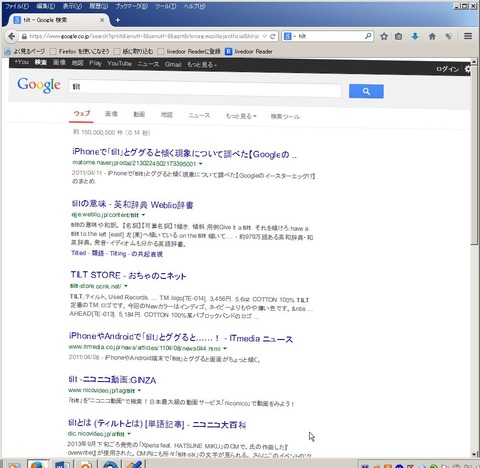This screenshot has width=480, height=468.
Task: Select 動画 results tab
Action: (x=139, y=114)
